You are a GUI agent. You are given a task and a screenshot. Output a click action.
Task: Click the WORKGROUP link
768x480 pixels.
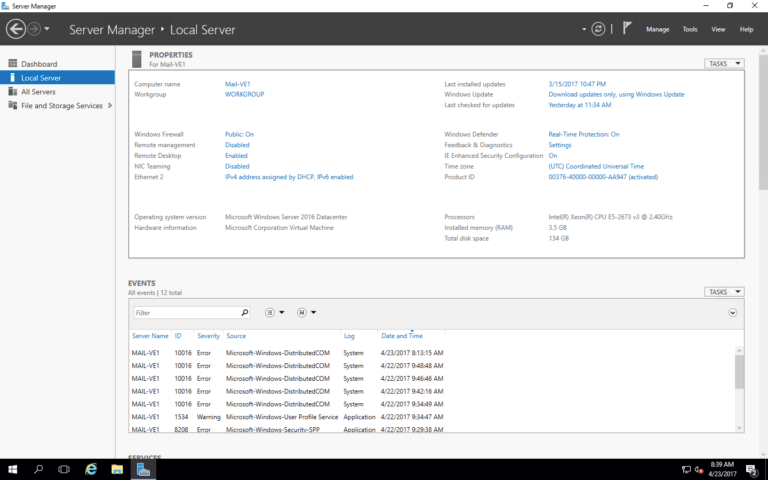(244, 94)
